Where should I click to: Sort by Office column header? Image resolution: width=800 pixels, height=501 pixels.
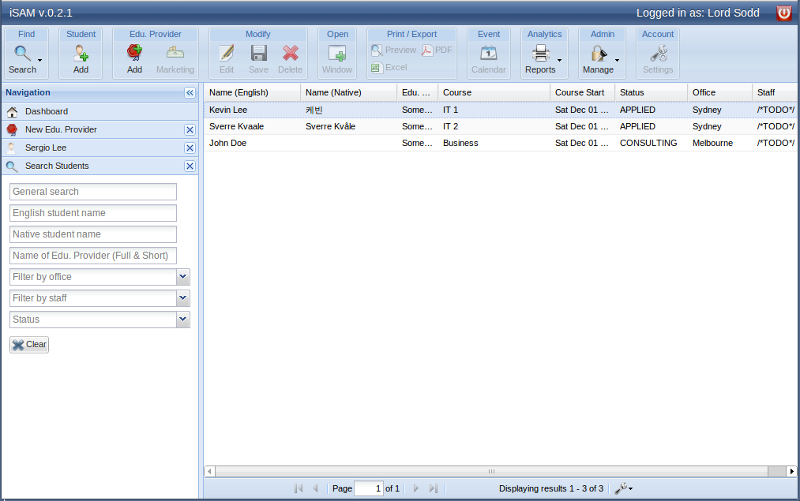pos(719,93)
